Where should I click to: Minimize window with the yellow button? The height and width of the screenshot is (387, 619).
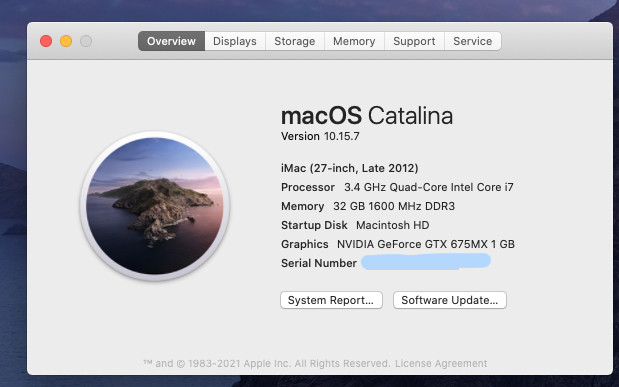[66, 41]
